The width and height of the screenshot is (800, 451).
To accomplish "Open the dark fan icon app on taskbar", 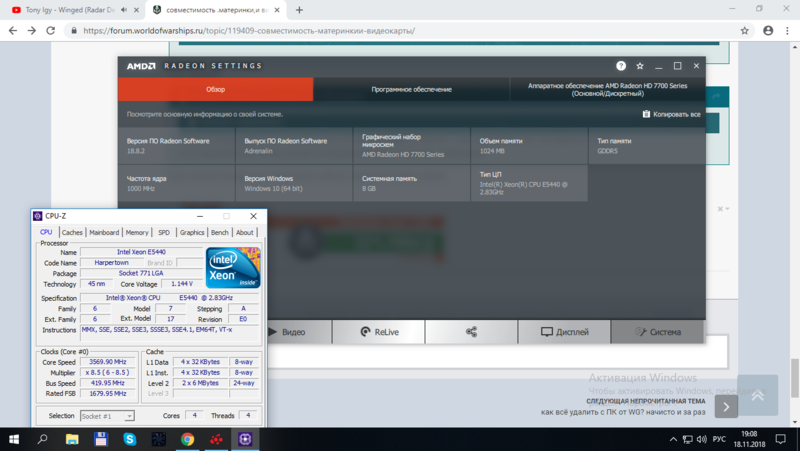I will tap(159, 439).
